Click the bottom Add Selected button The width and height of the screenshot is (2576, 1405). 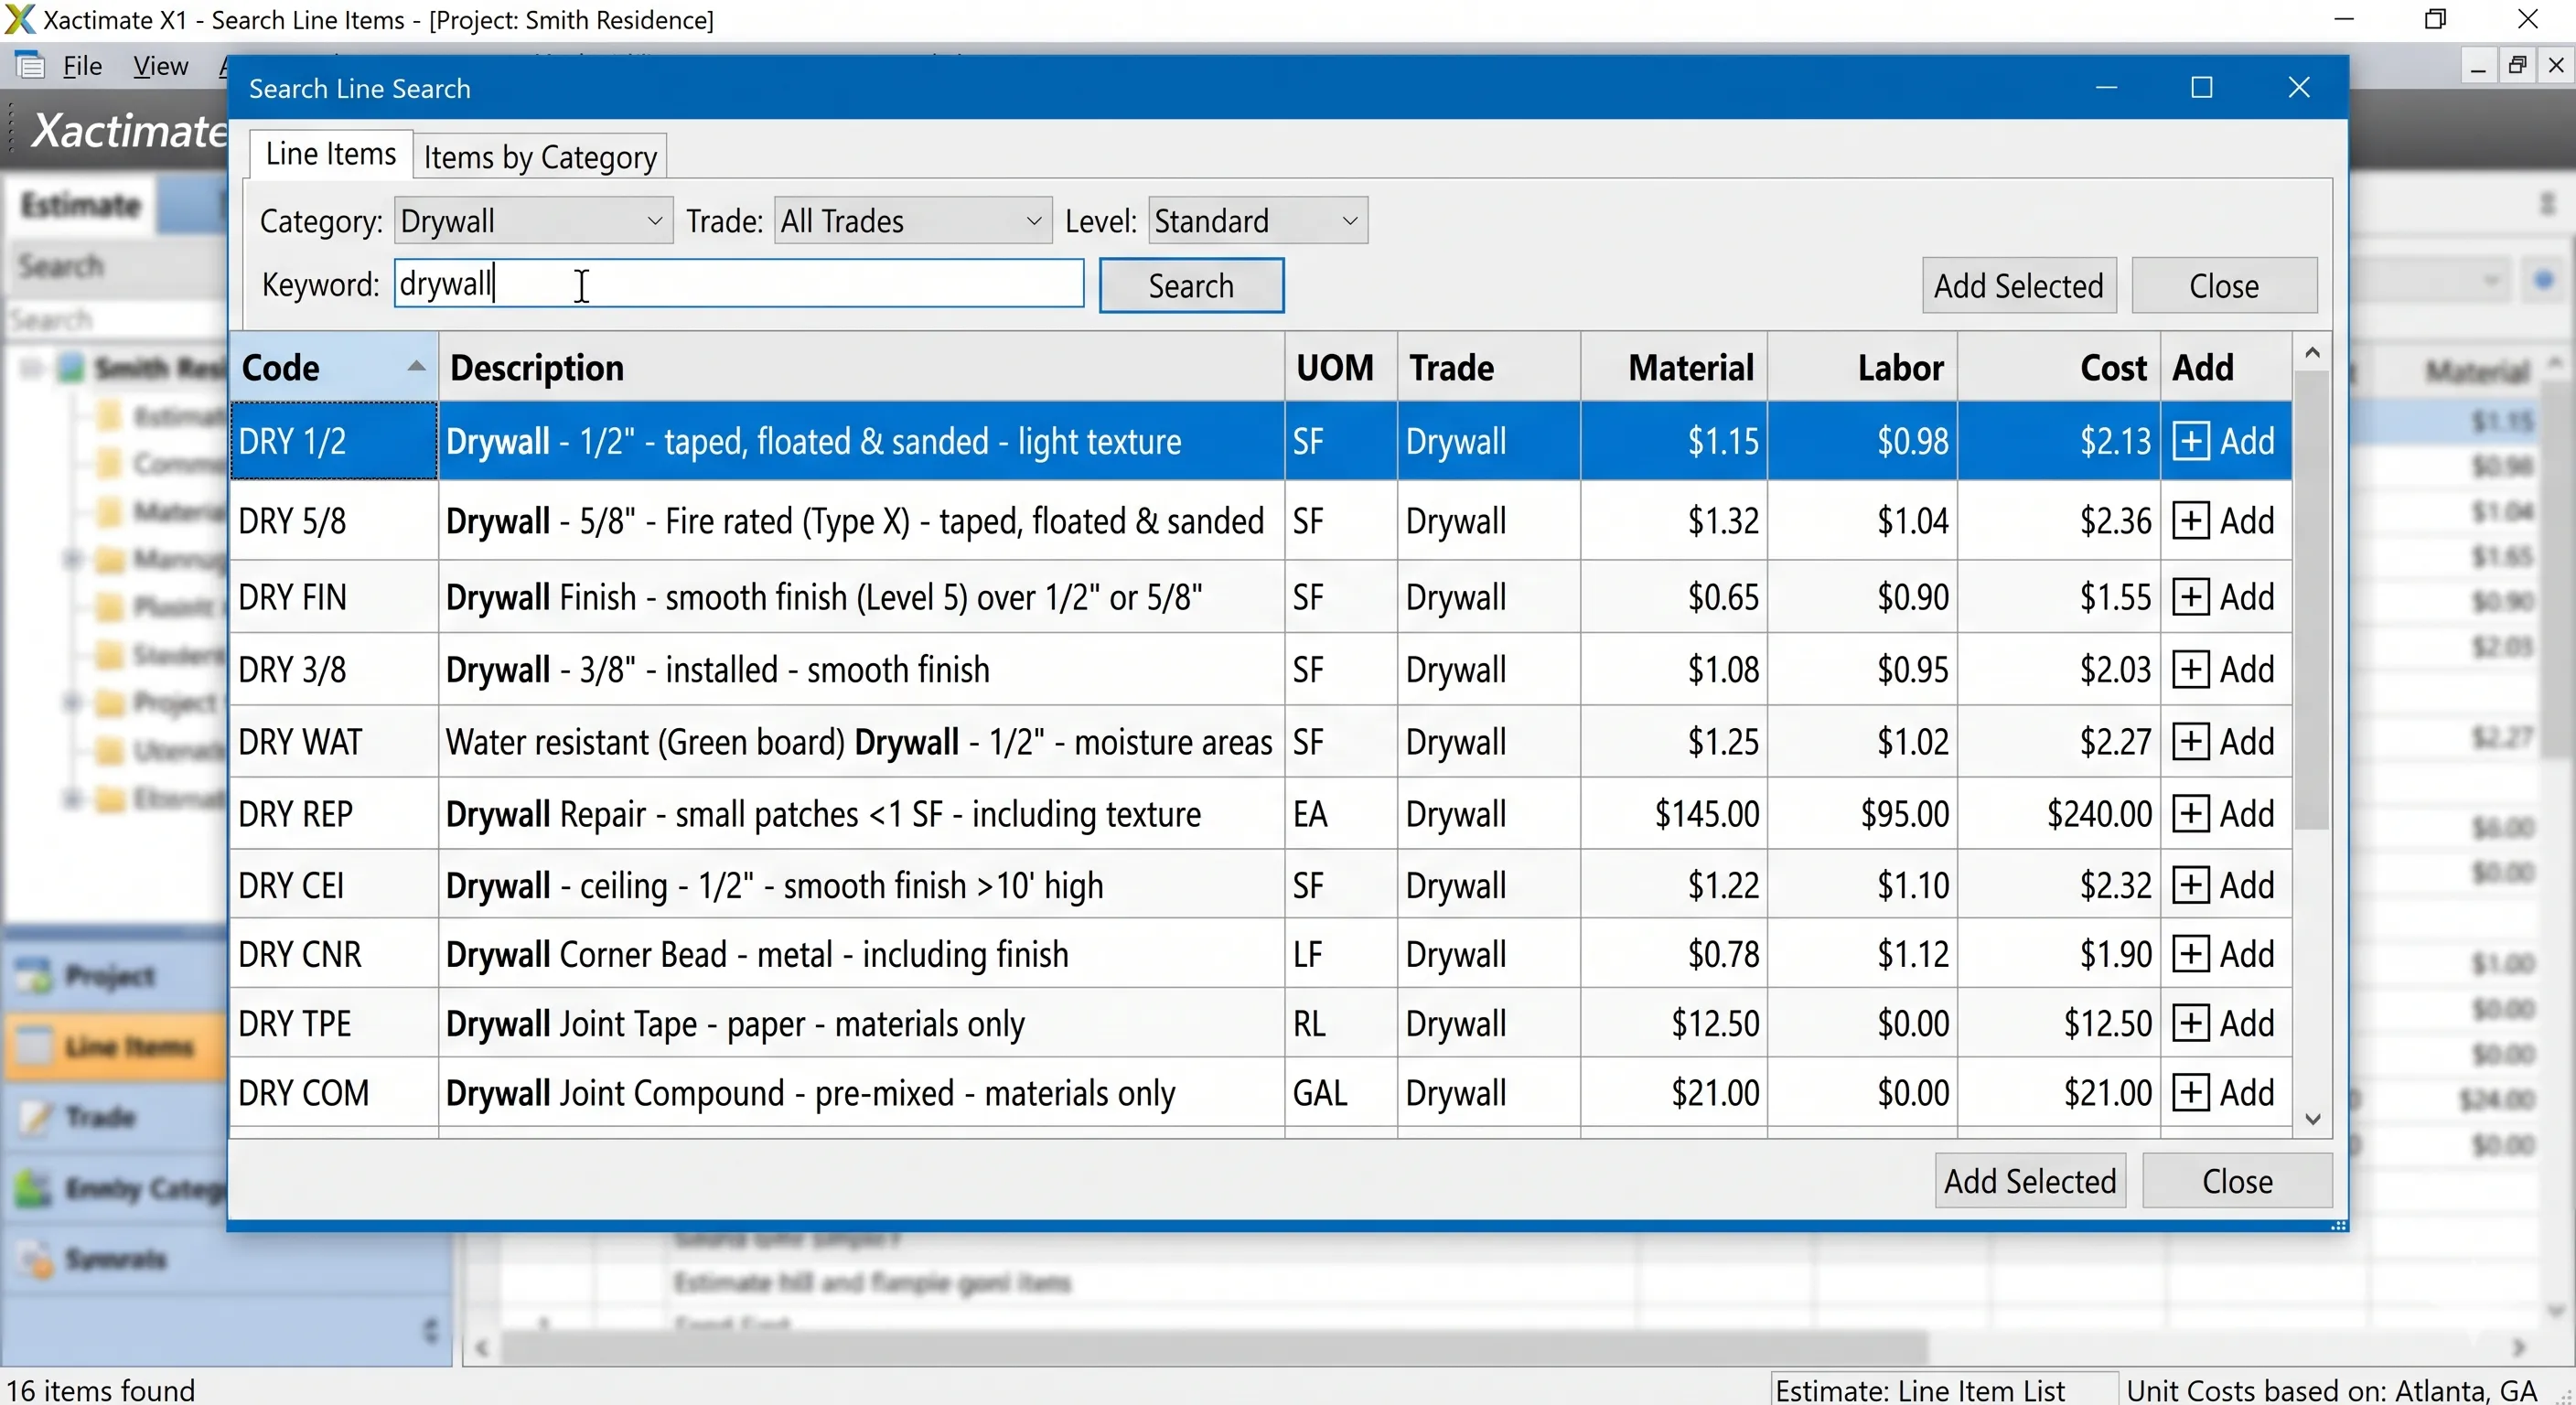(x=2030, y=1181)
